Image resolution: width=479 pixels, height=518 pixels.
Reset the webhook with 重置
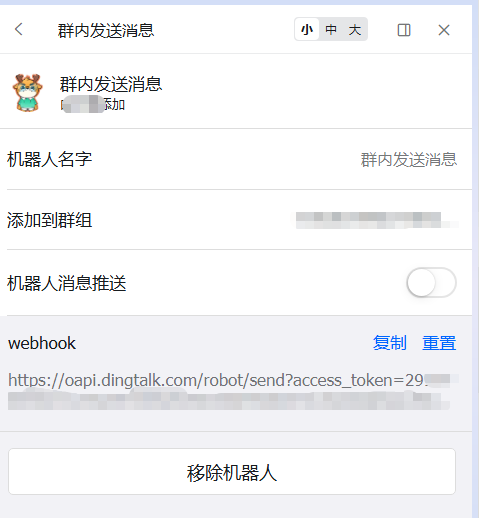439,343
